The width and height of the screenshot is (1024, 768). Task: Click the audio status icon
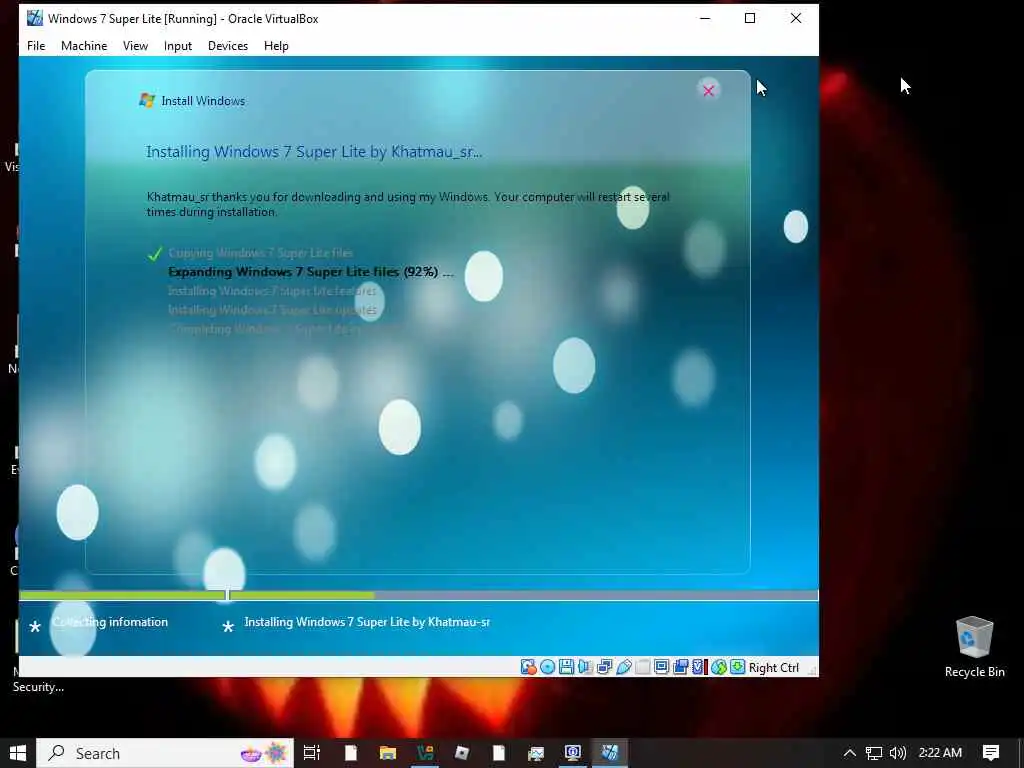pyautogui.click(x=585, y=667)
